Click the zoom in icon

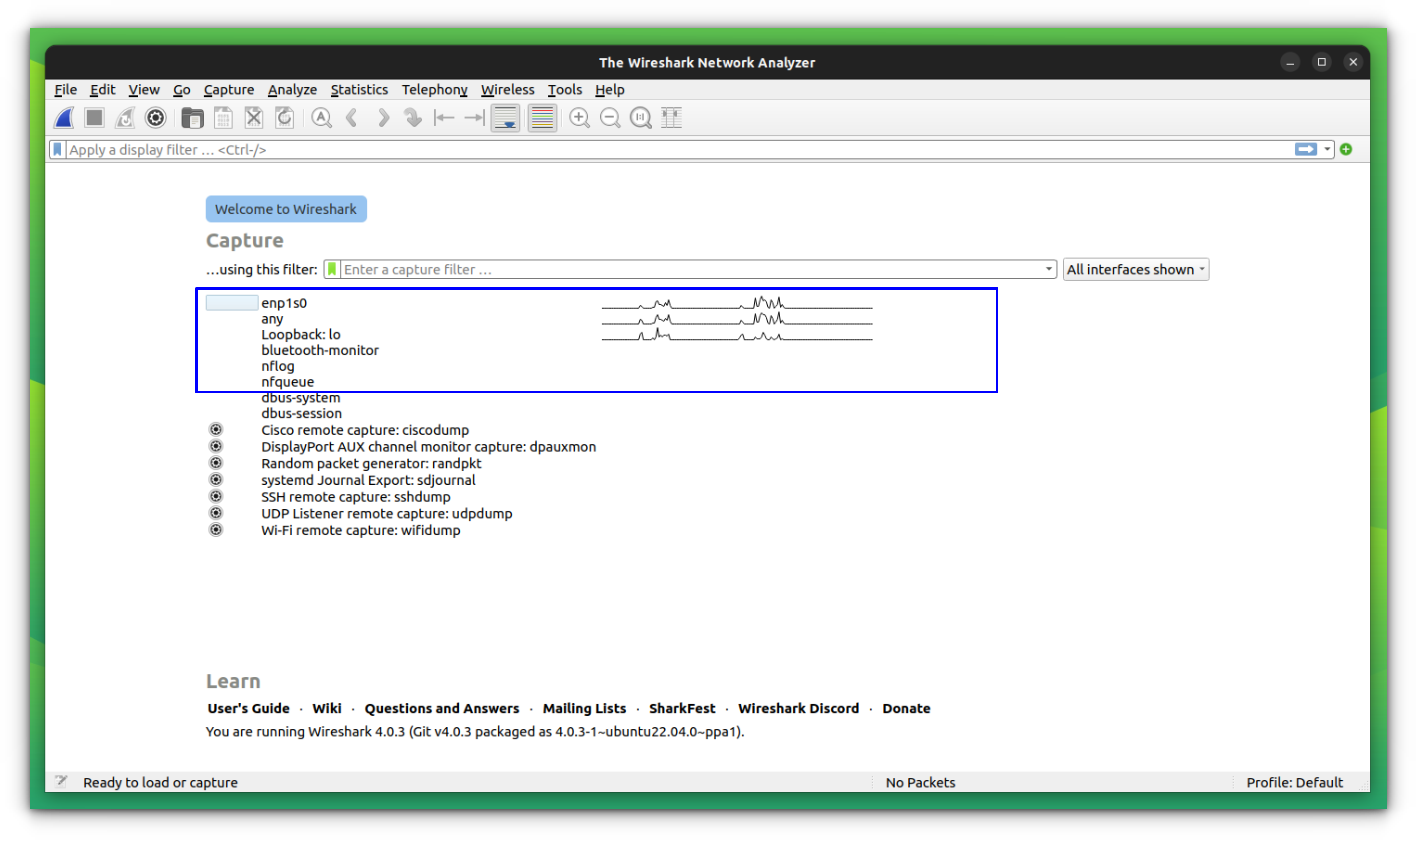pyautogui.click(x=579, y=118)
